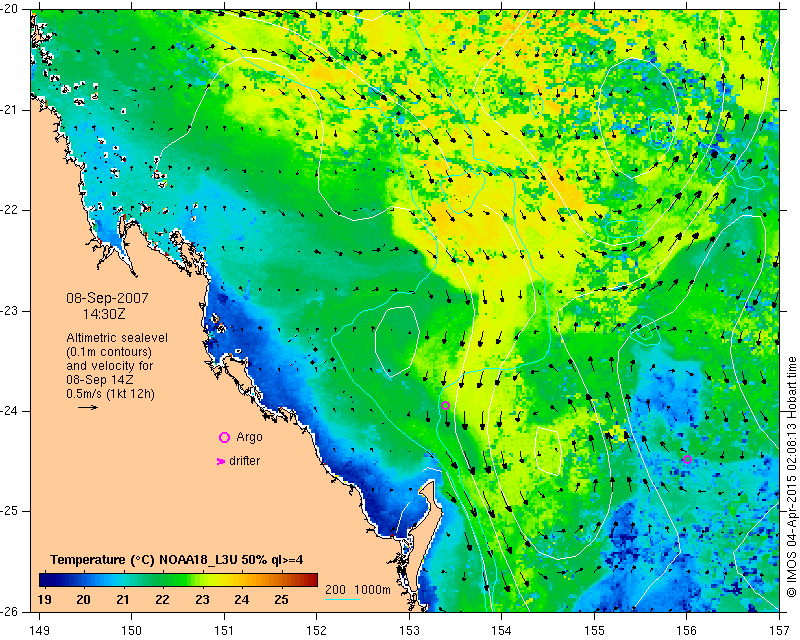Viewport: 800px width, 640px height.
Task: Click the cyan 200m depth contour legend line
Action: click(342, 599)
